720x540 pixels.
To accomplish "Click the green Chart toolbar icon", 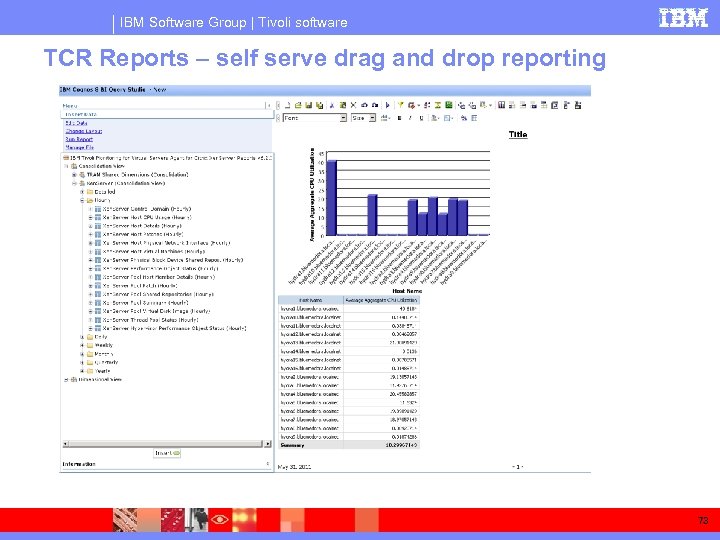I will [x=449, y=105].
